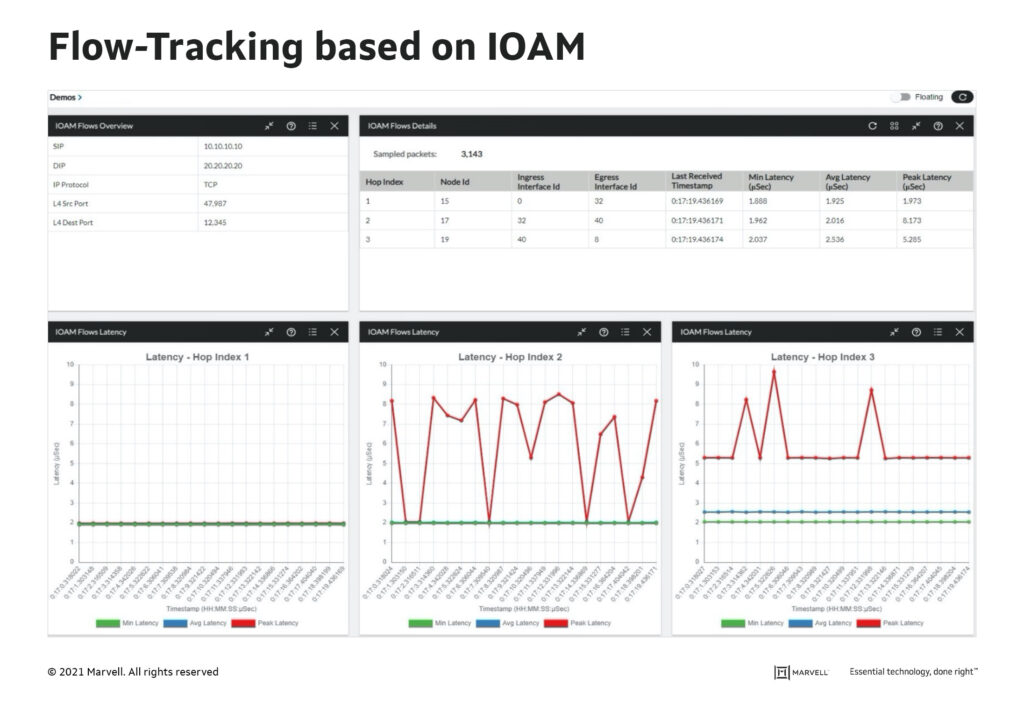The width and height of the screenshot is (1024, 704).
Task: Sort by the Node Id column header
Action: (x=473, y=182)
